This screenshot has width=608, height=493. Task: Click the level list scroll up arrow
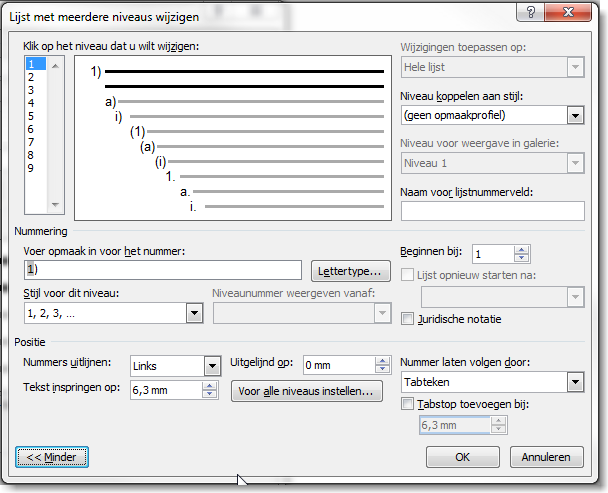pos(55,66)
